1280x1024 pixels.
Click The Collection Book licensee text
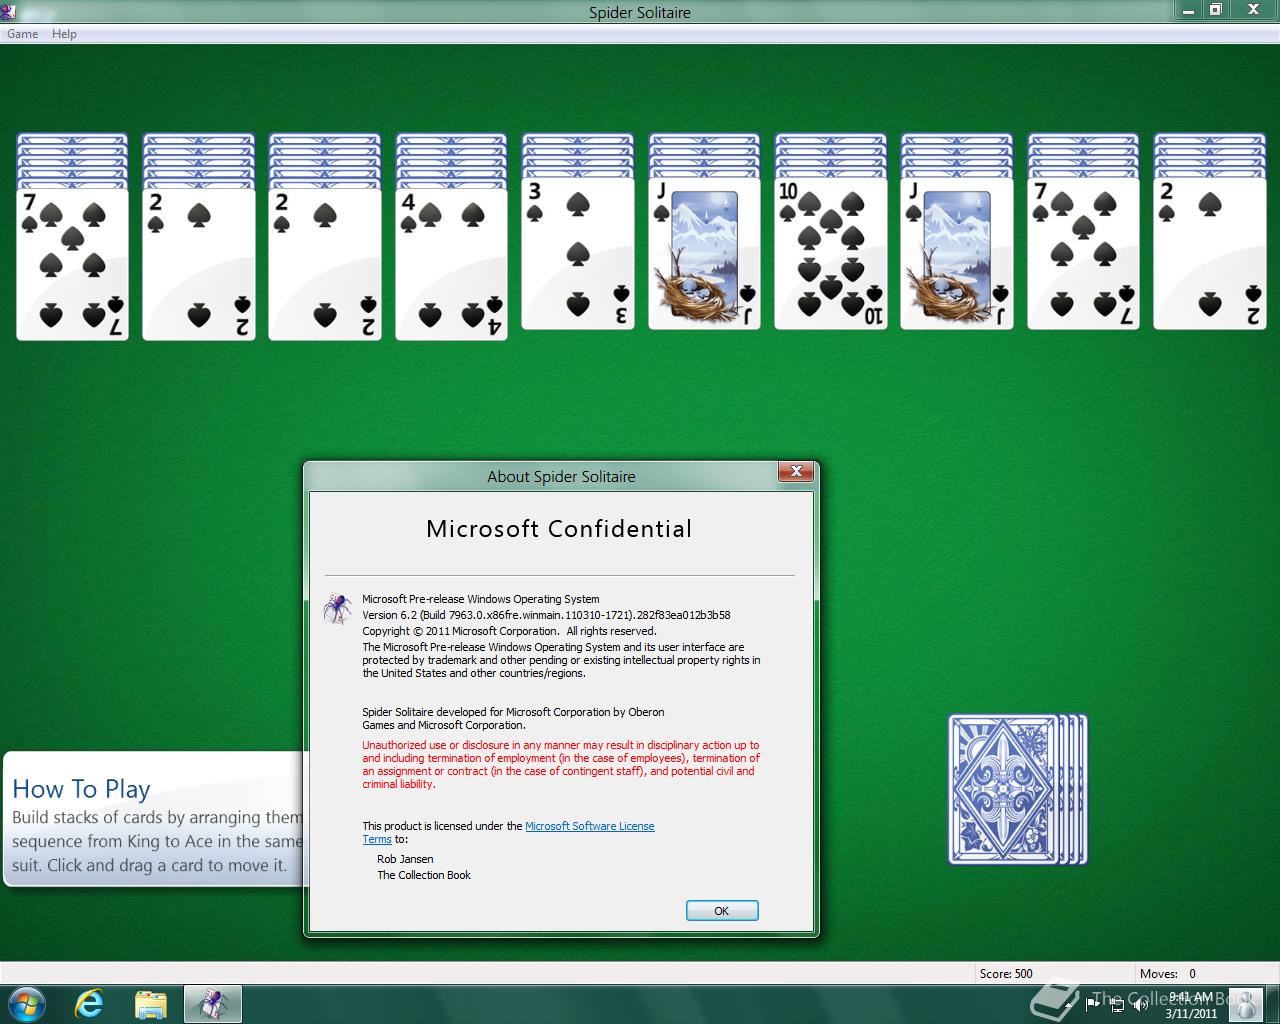tap(424, 875)
